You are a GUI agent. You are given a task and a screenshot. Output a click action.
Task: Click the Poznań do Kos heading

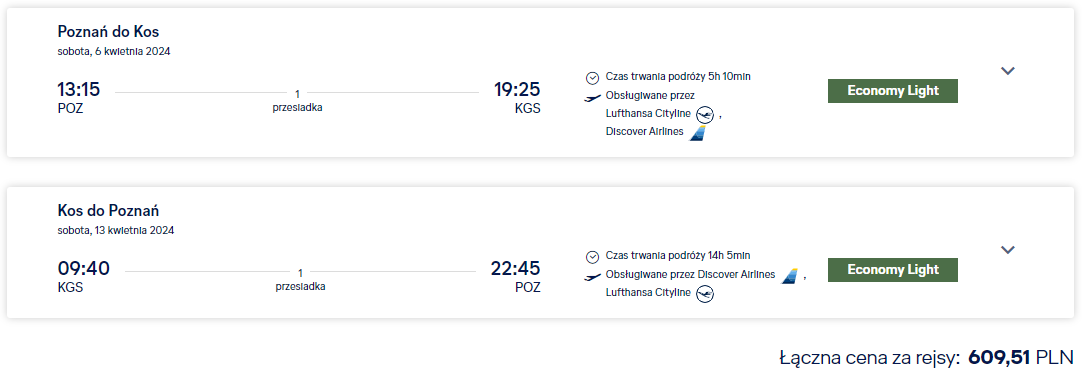tap(108, 32)
